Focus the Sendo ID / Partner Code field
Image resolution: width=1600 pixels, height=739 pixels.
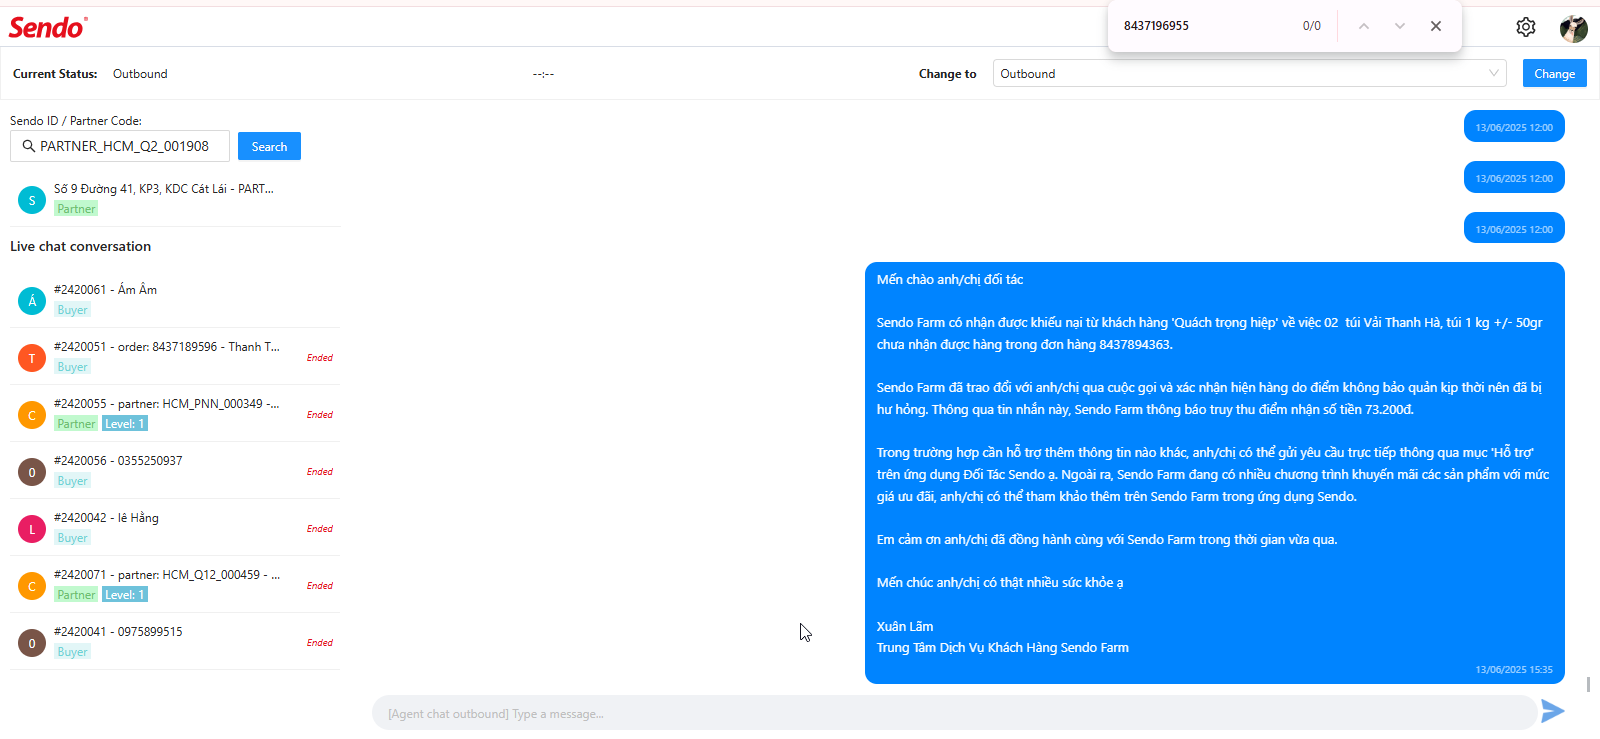click(x=120, y=146)
